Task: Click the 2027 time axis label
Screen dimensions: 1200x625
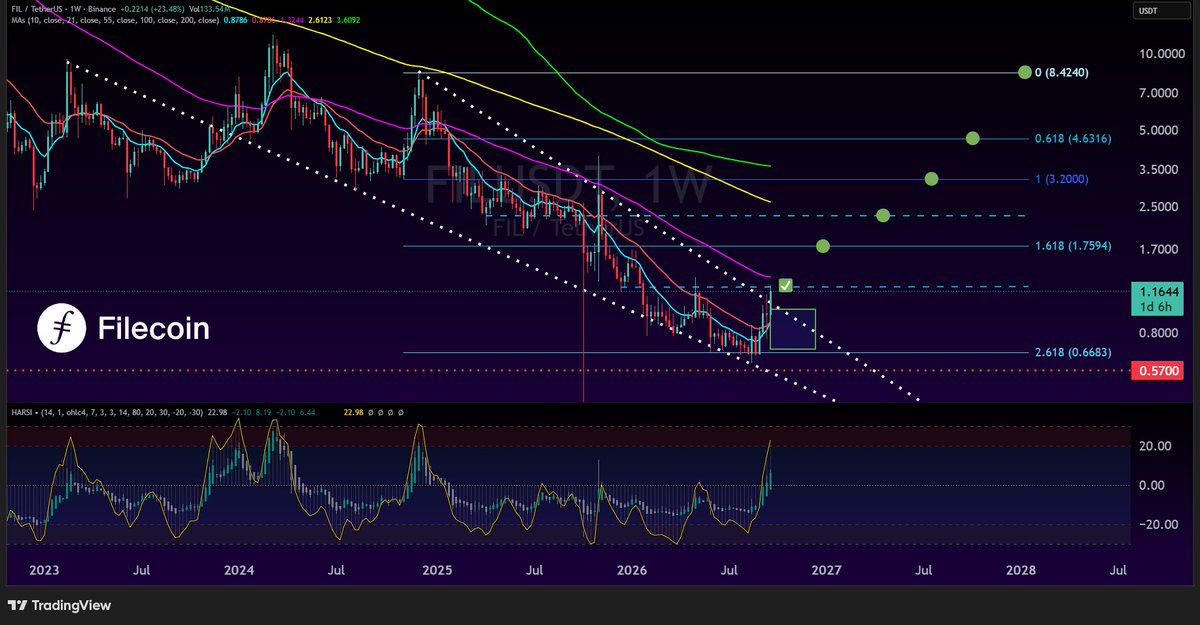Action: 826,571
